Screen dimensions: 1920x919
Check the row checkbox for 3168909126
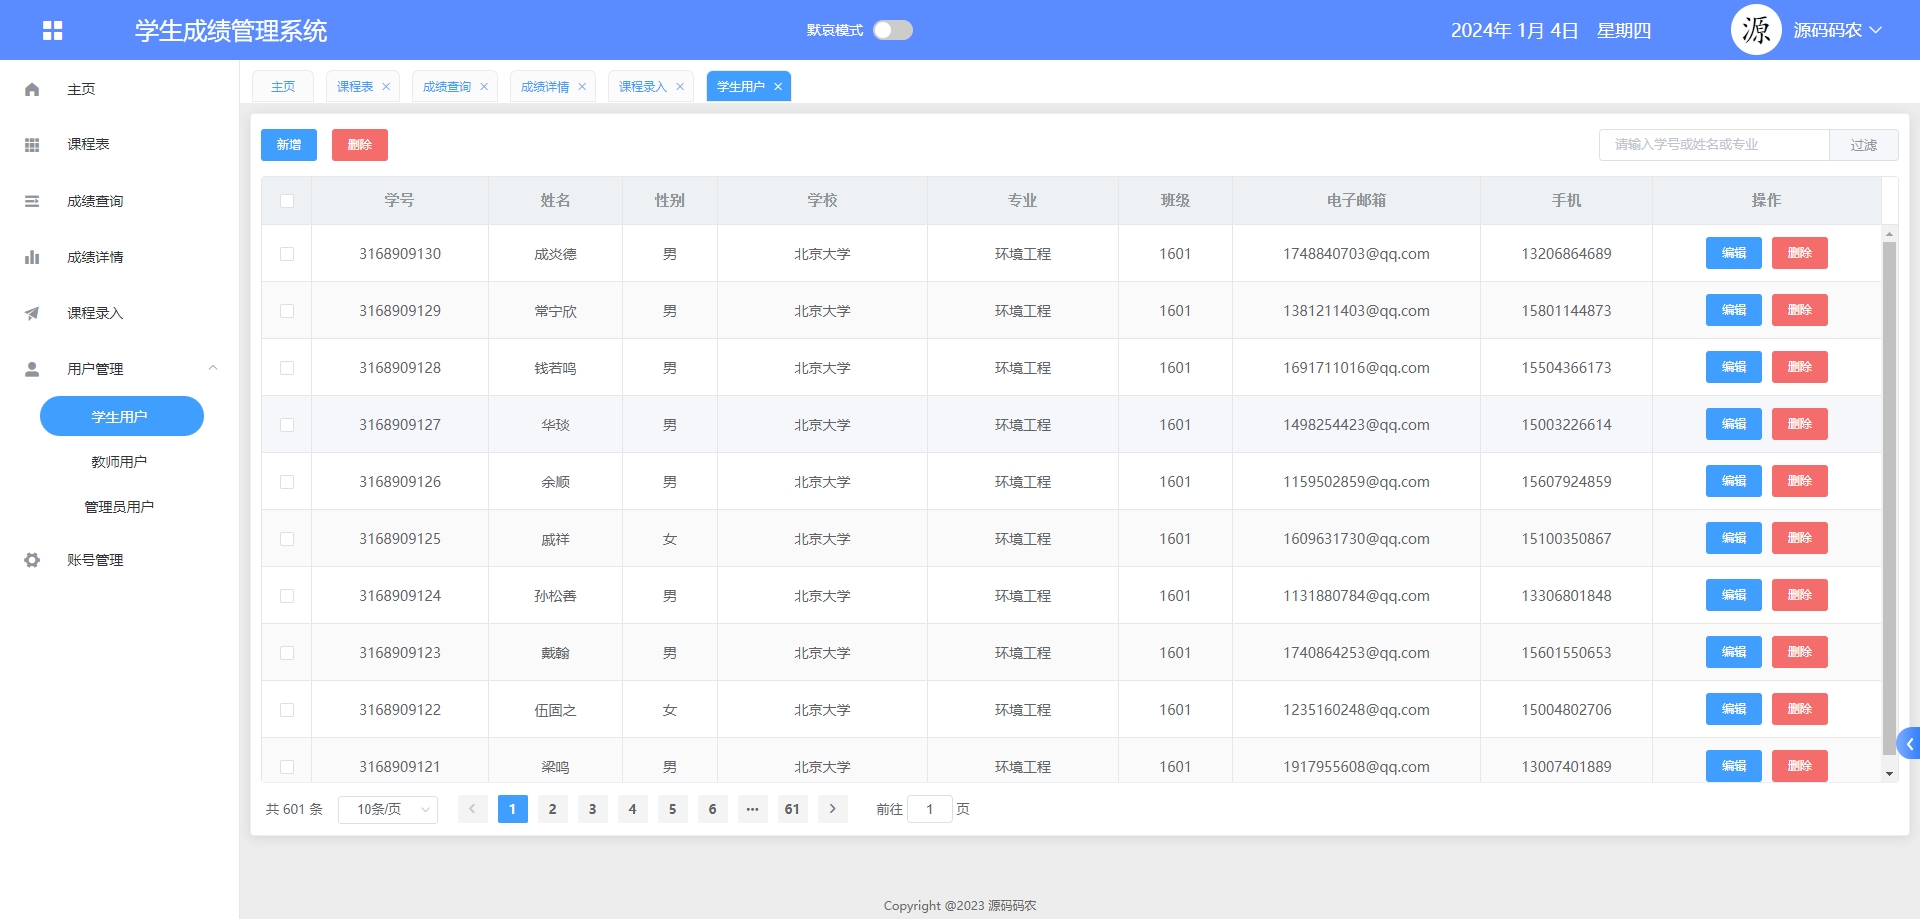click(x=287, y=482)
